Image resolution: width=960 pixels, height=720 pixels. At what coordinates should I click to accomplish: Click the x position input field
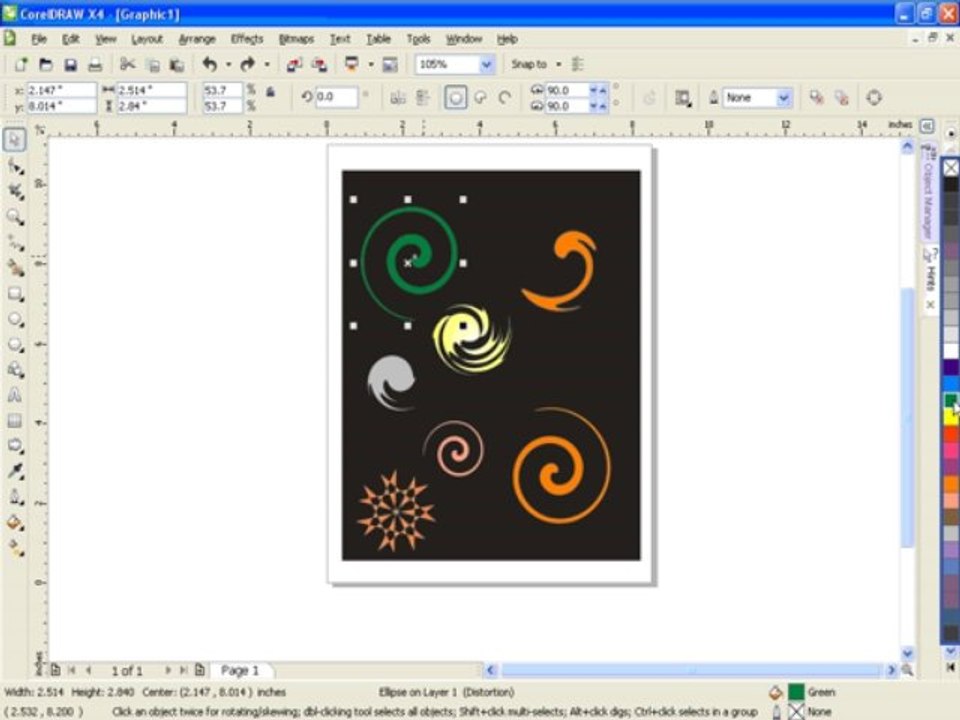tap(61, 91)
